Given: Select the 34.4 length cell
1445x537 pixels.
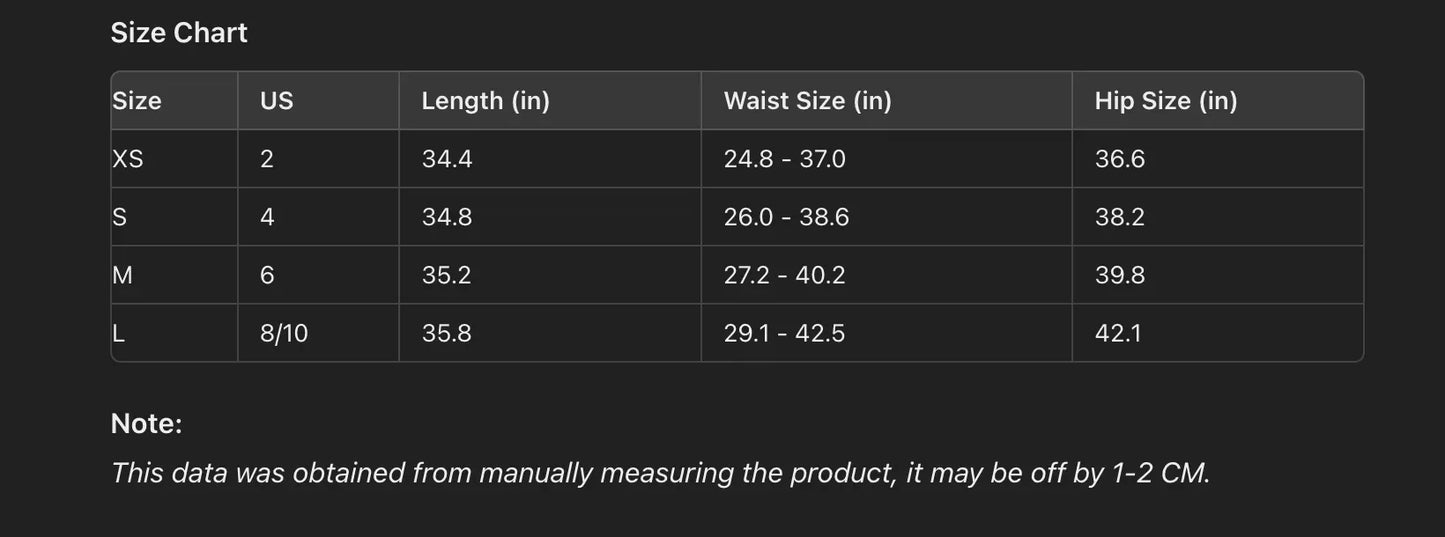Looking at the screenshot, I should [x=447, y=159].
